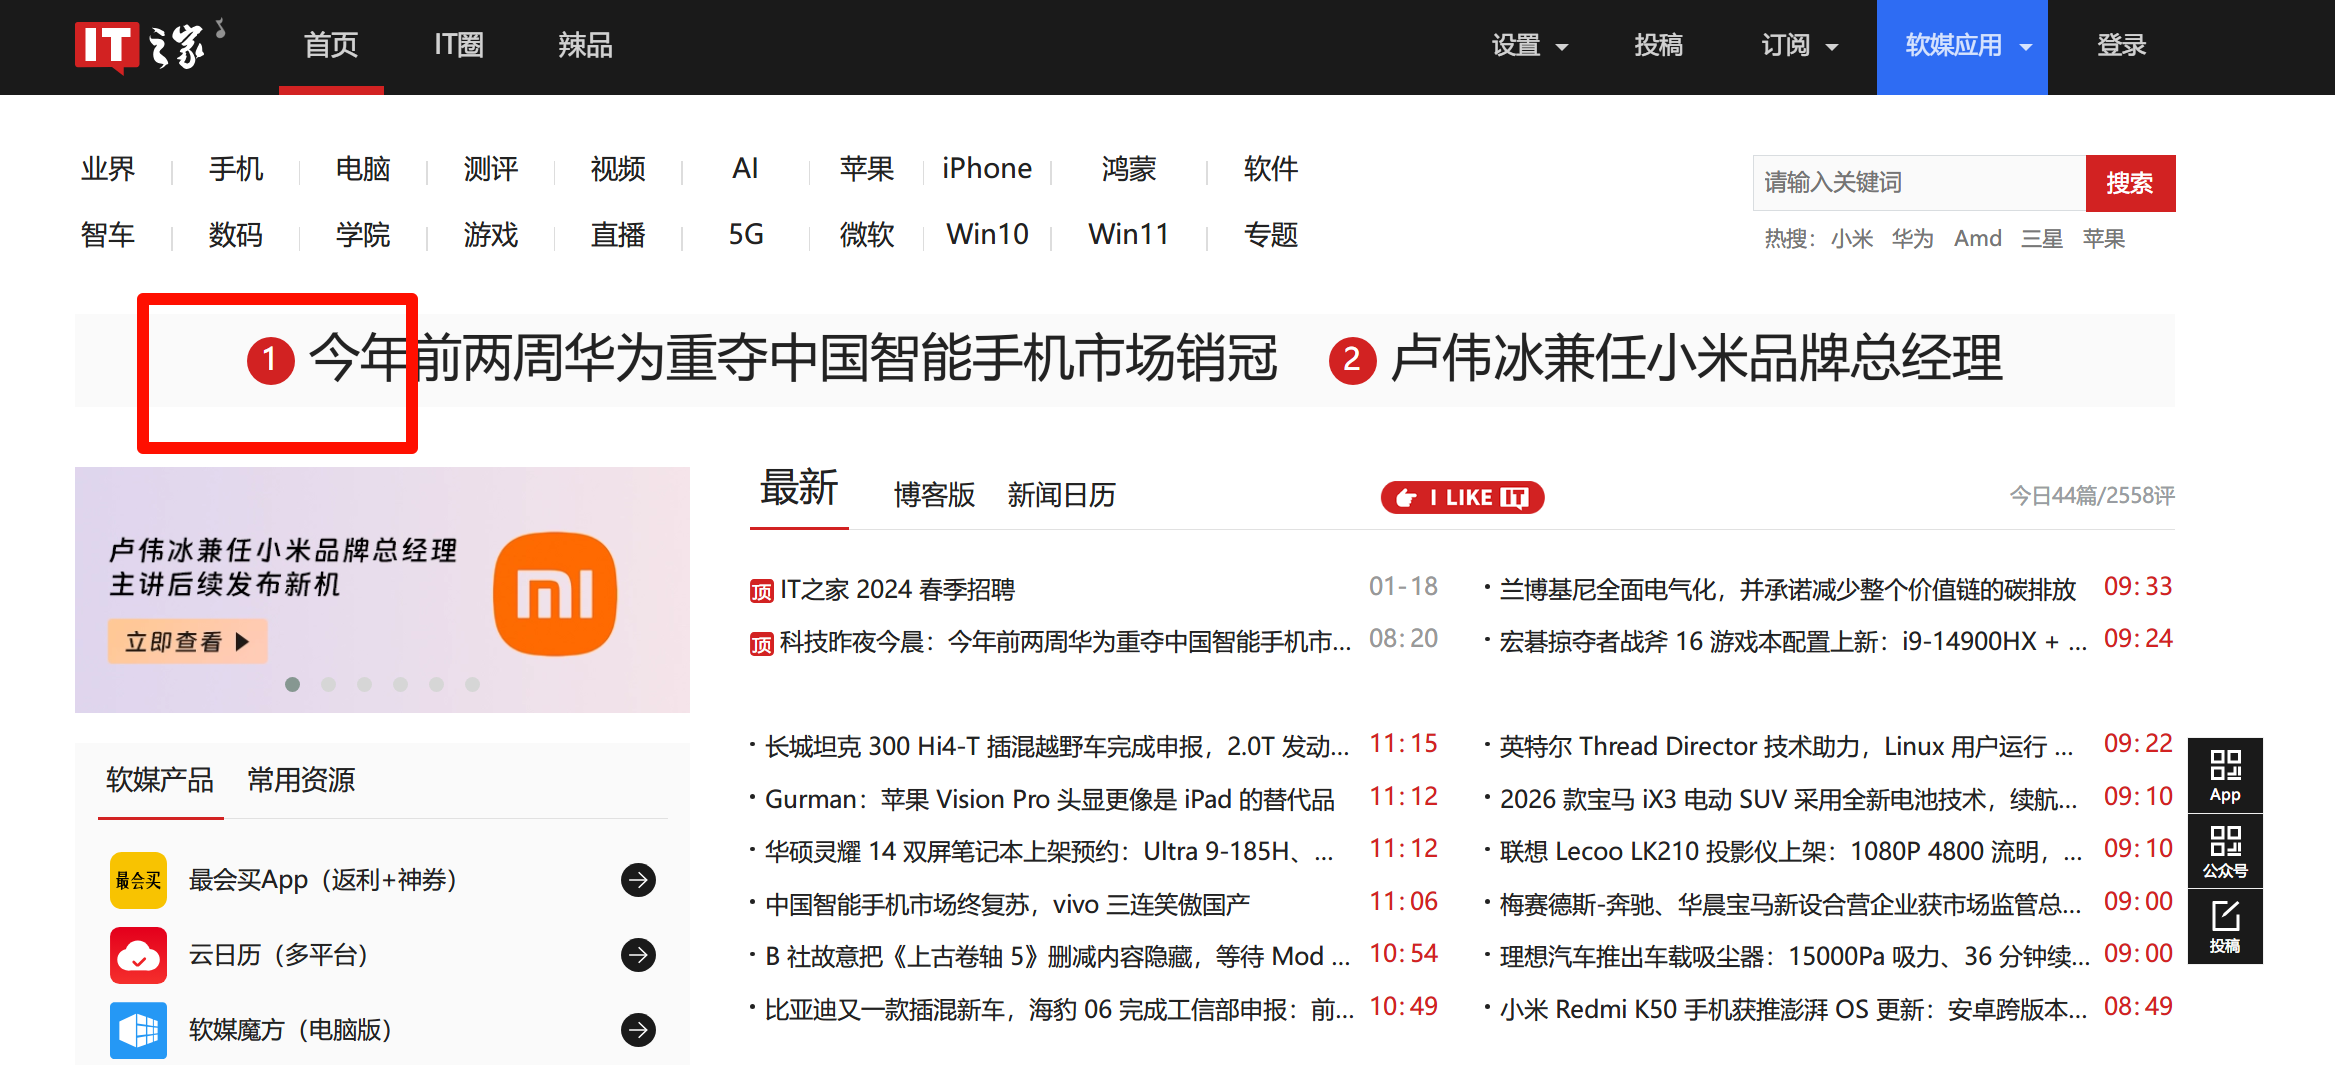Image resolution: width=2335 pixels, height=1065 pixels.
Task: Open article 小米 Redmi K50 手机获推澎湃 OS
Action: pos(1793,1010)
